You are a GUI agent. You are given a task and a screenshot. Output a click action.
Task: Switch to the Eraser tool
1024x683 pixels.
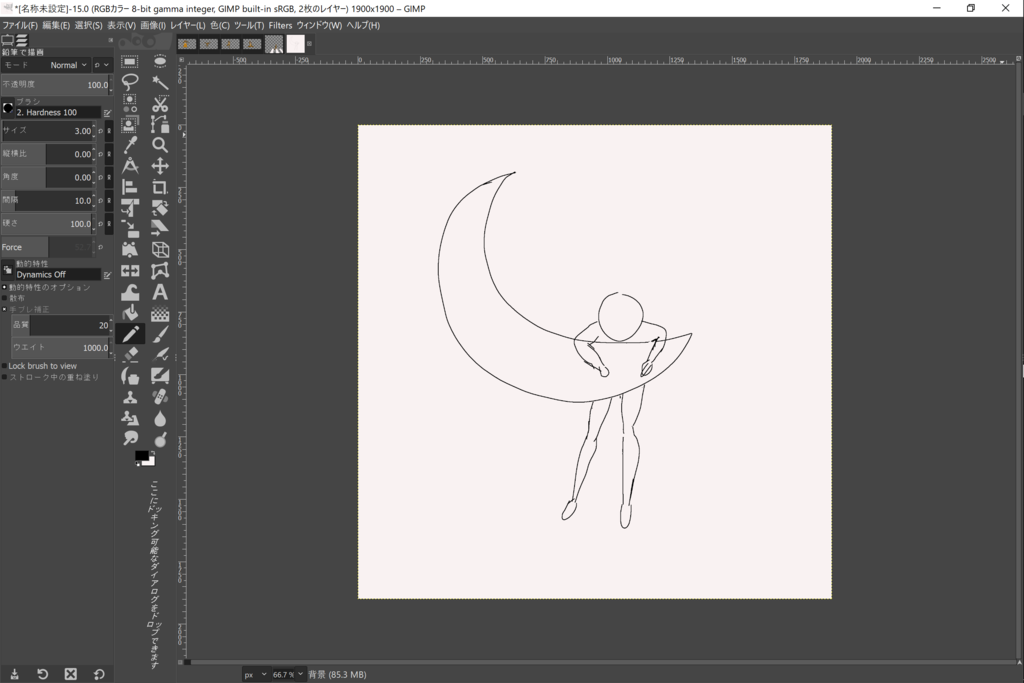click(130, 355)
